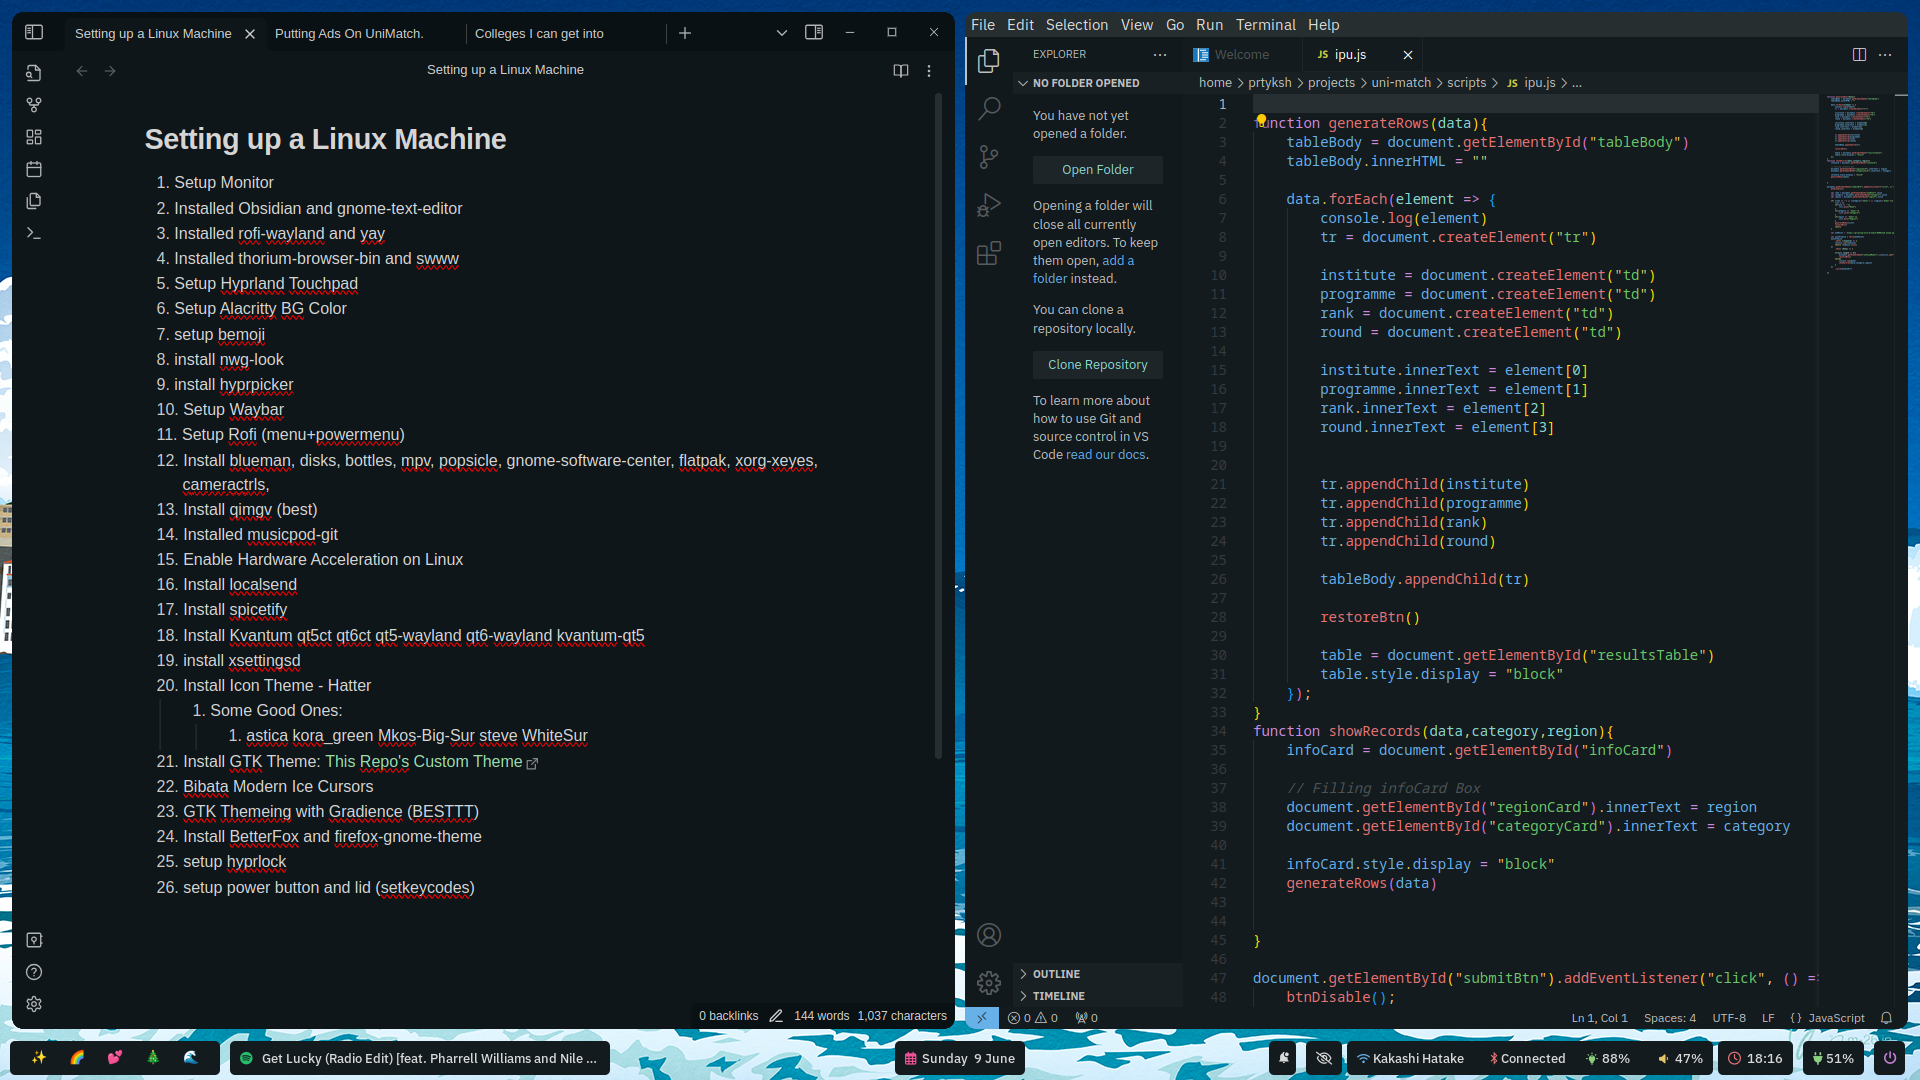Toggle Obsidian left sidebar
This screenshot has height=1080, width=1920.
click(34, 33)
